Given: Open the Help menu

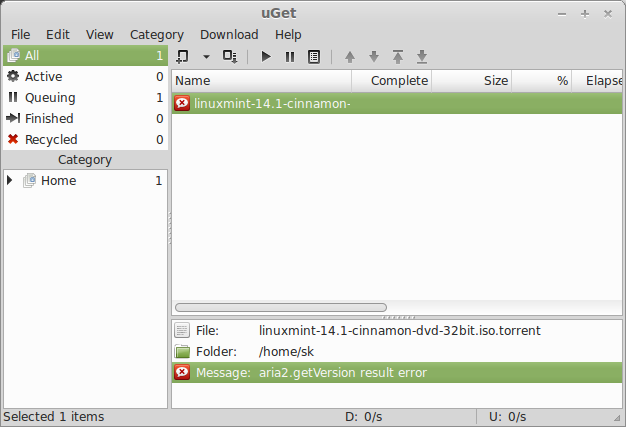Looking at the screenshot, I should coord(288,35).
